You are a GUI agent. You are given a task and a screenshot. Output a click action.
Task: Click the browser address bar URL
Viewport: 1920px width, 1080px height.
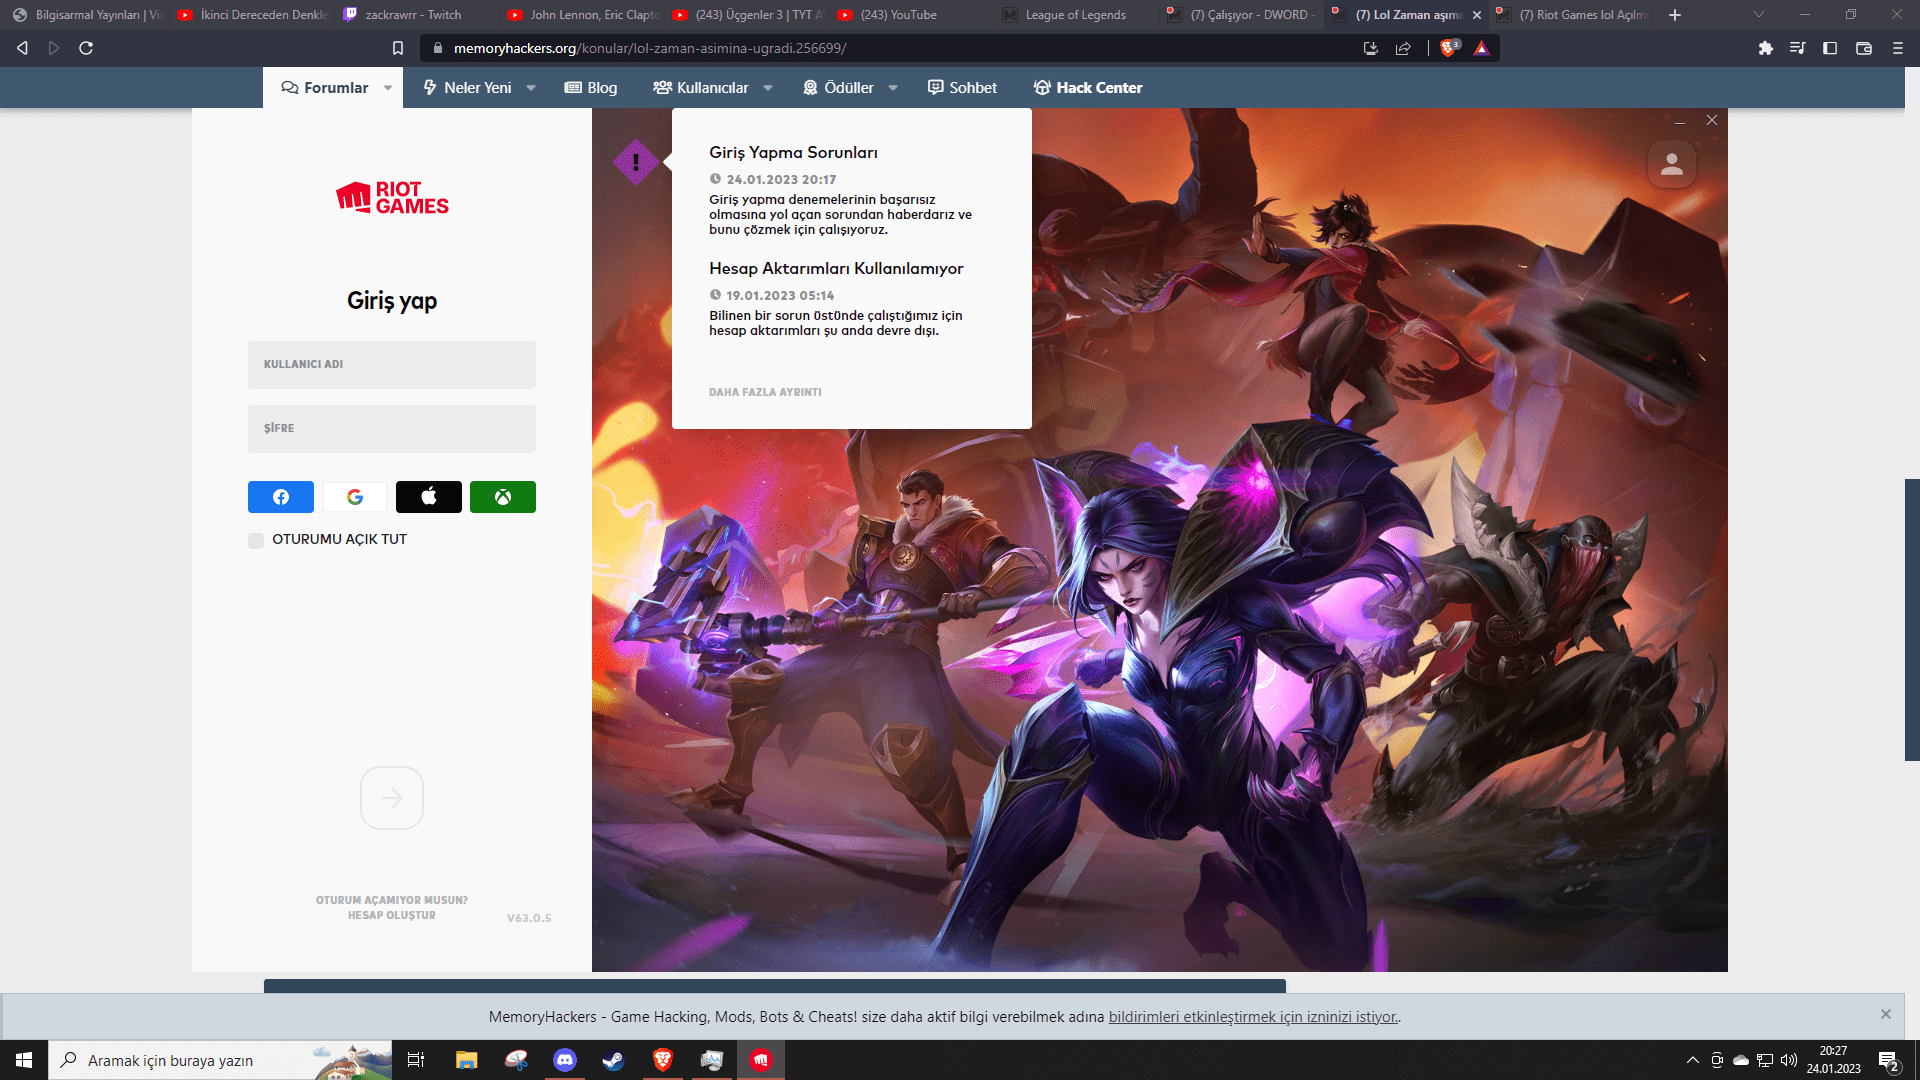click(x=650, y=48)
